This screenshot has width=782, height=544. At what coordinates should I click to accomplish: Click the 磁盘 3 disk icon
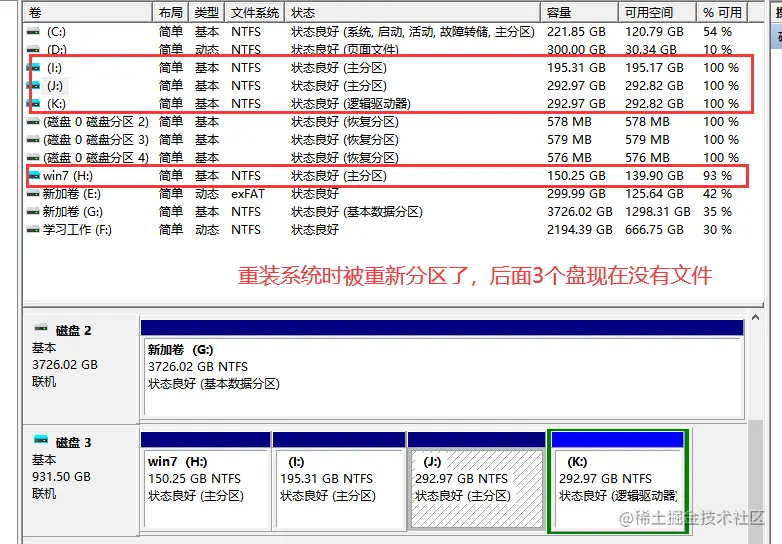[x=41, y=440]
